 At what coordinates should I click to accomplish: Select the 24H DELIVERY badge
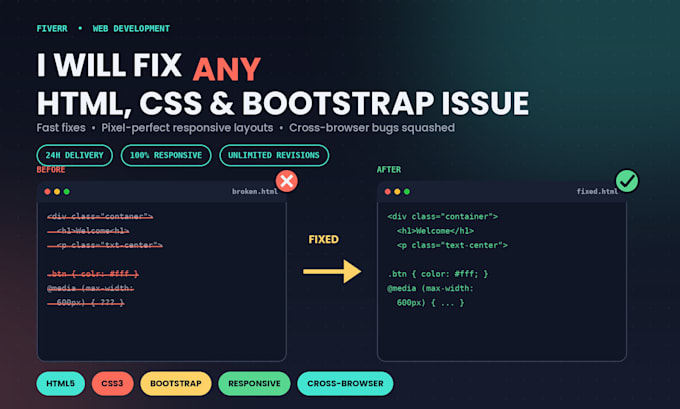(75, 155)
